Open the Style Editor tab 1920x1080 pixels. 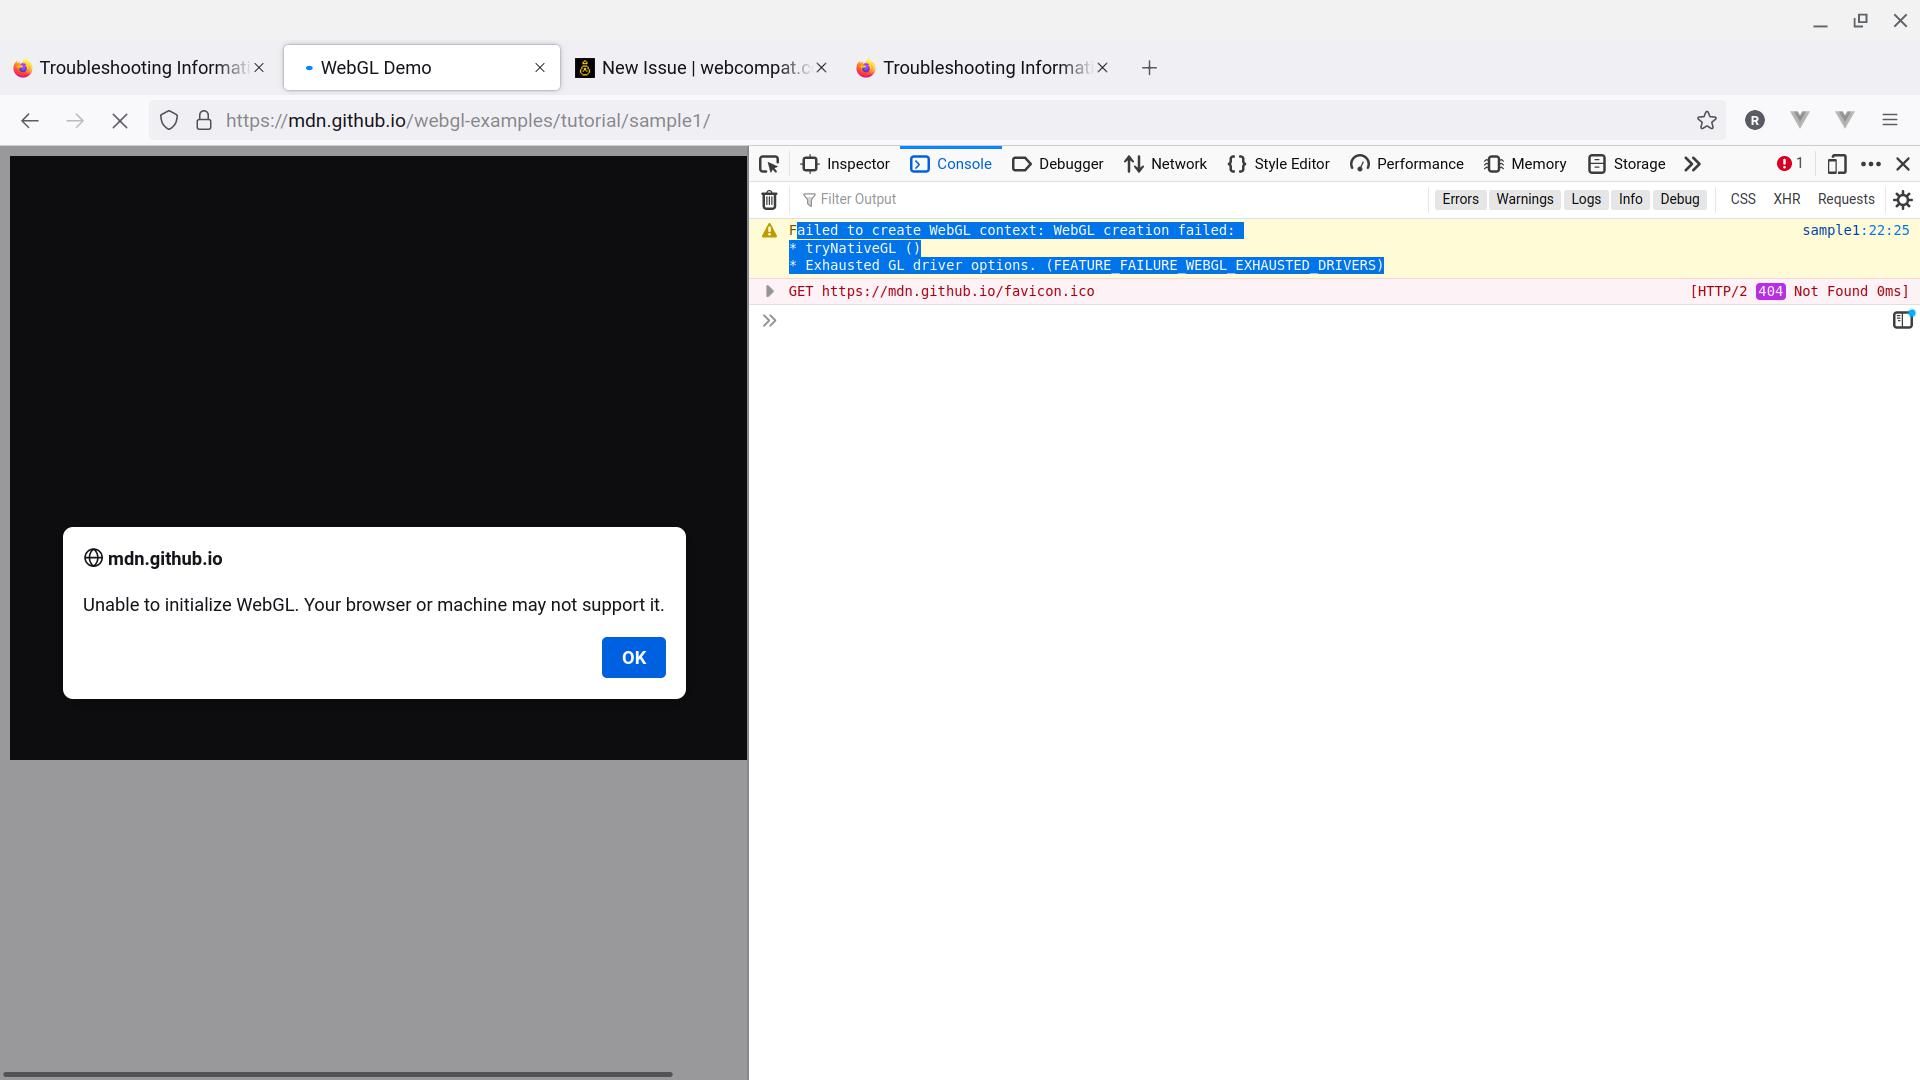1278,164
